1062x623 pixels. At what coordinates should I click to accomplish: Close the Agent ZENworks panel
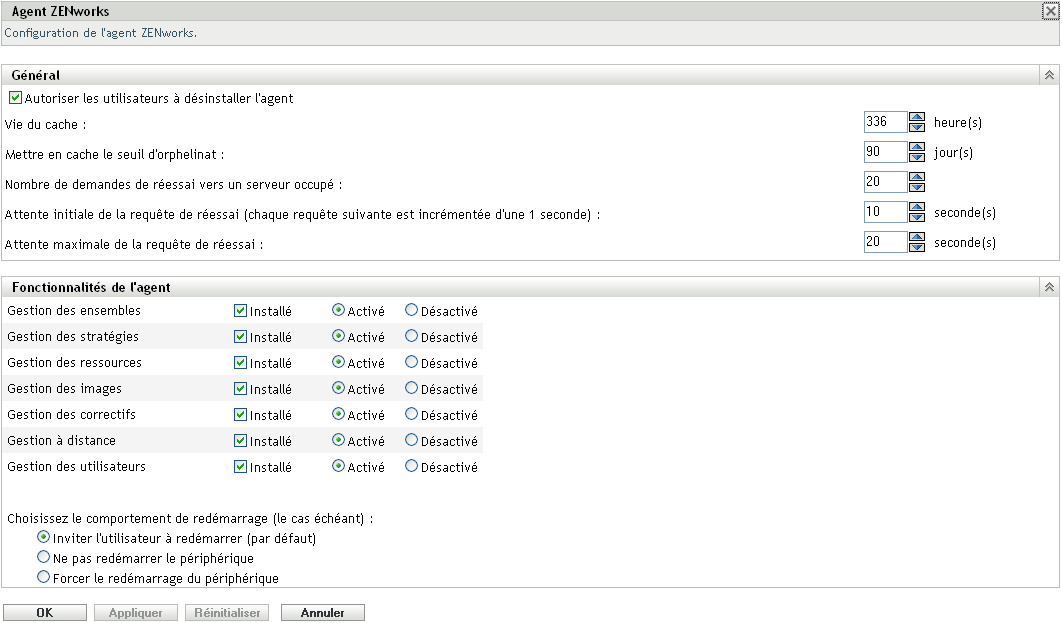click(1050, 11)
